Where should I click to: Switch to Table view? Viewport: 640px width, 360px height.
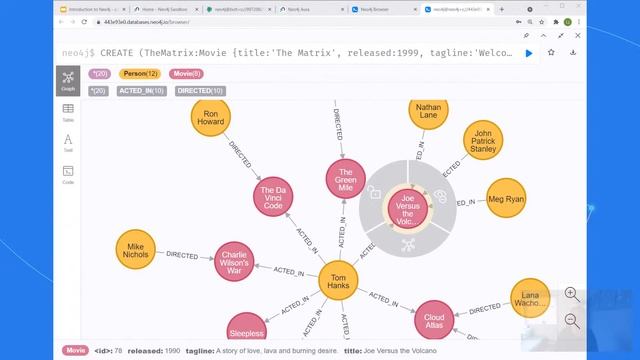(x=68, y=113)
